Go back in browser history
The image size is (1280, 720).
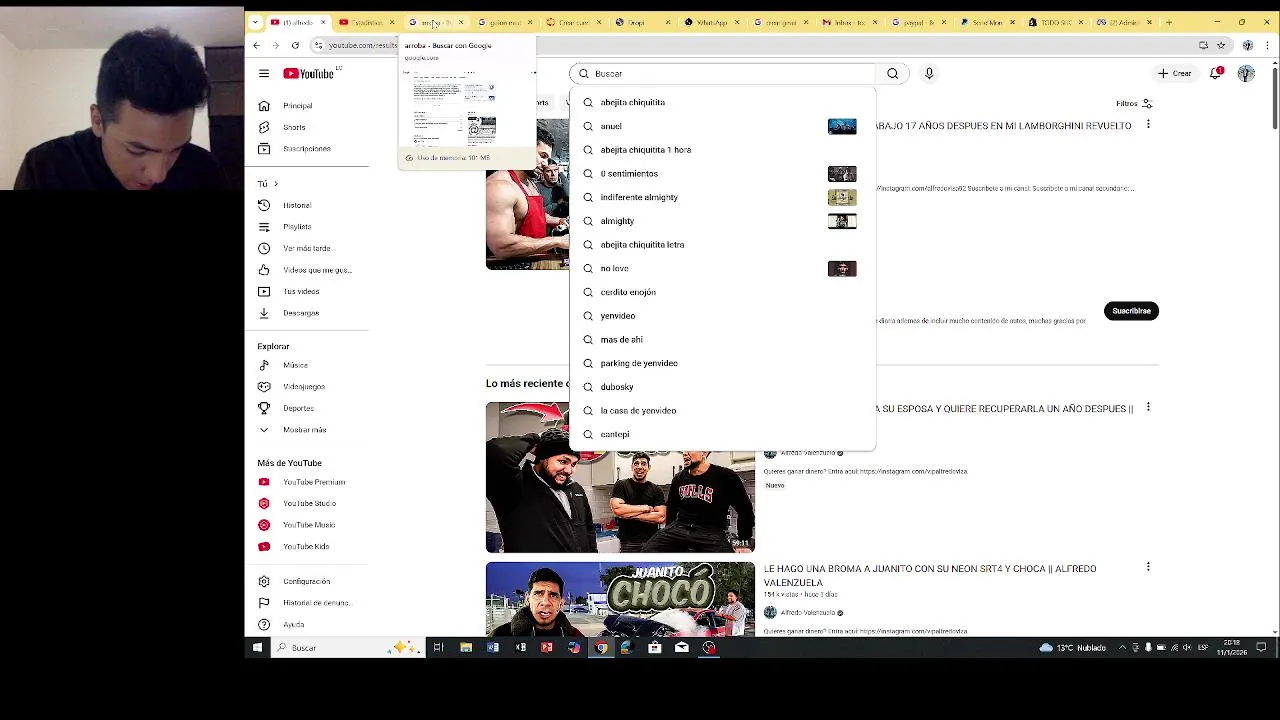tap(257, 45)
